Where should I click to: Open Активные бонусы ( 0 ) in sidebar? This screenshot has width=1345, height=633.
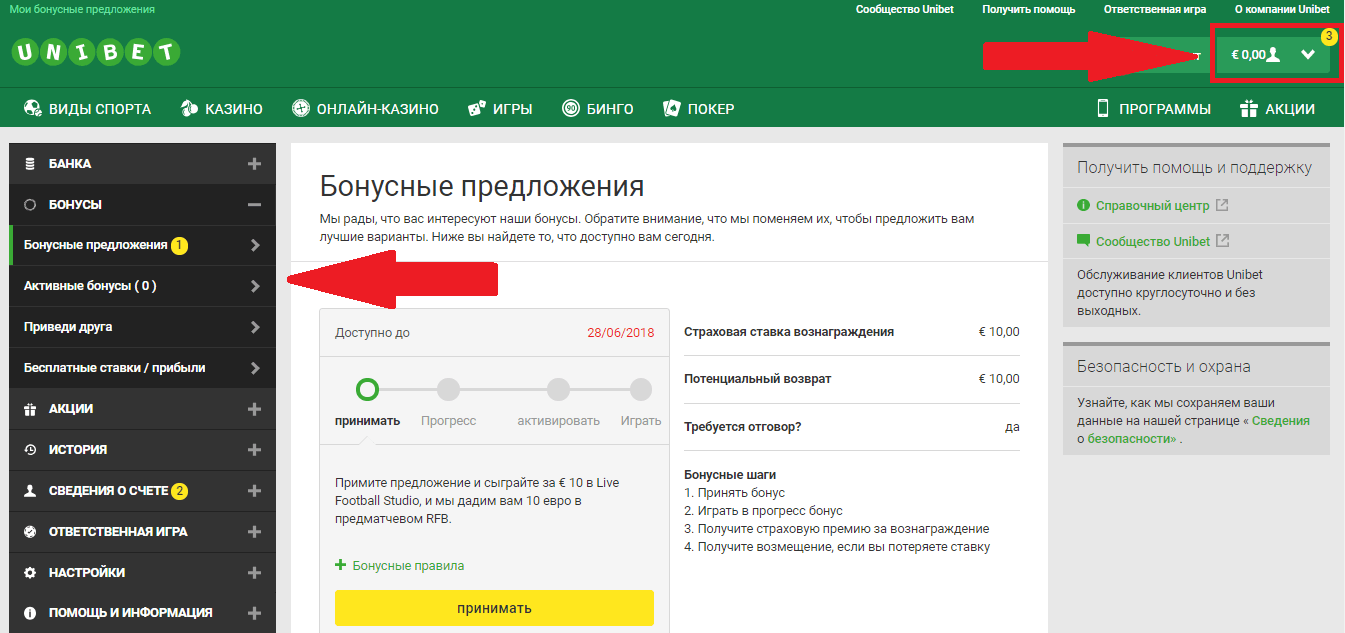point(142,286)
